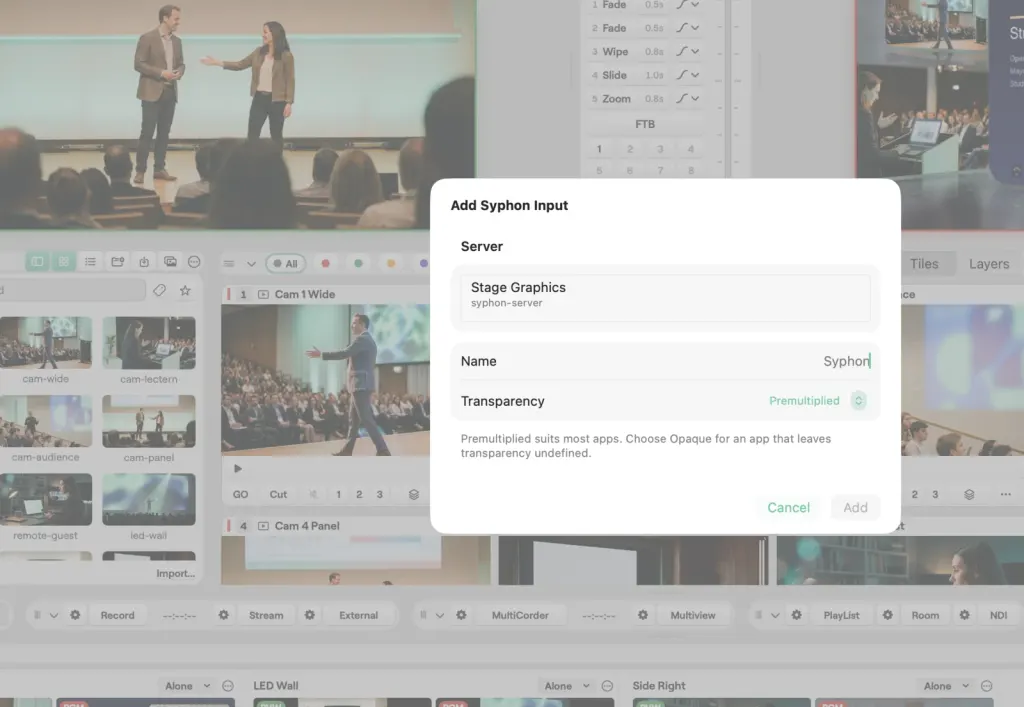Switch sources panel to grid view
Viewport: 1024px width, 707px height.
(63, 262)
